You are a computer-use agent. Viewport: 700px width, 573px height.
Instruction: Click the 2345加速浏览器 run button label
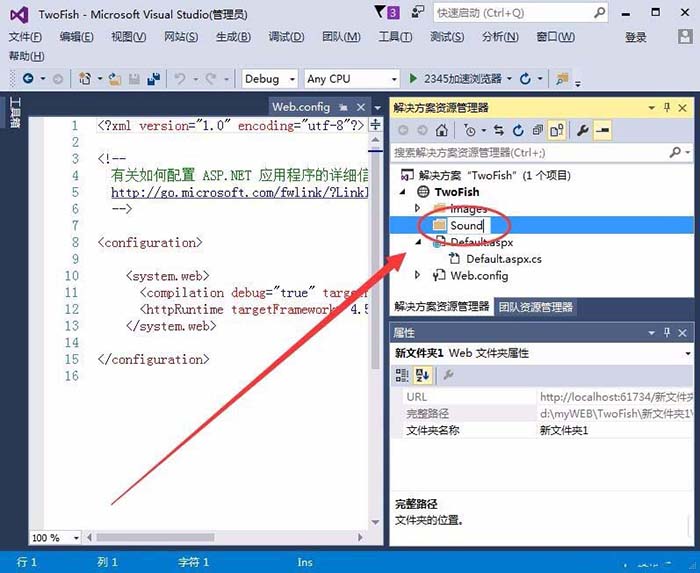(x=462, y=79)
